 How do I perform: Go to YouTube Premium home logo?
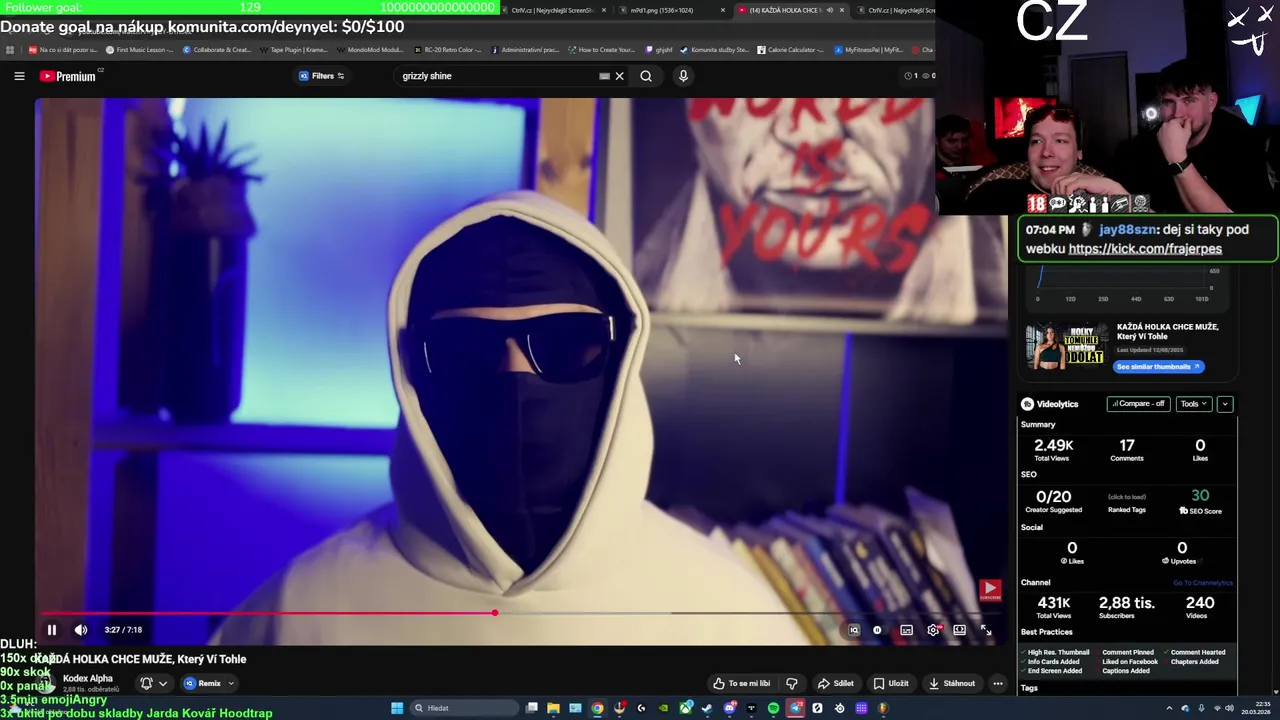pos(68,76)
